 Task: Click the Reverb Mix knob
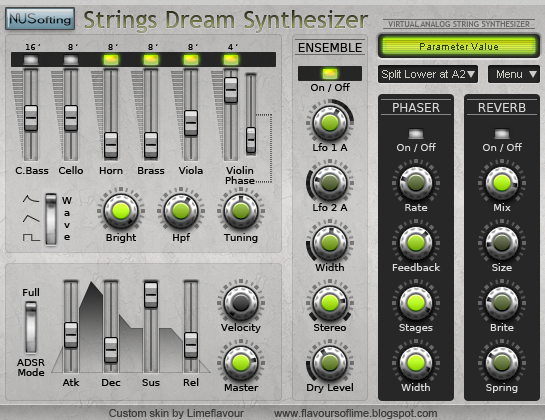[502, 183]
